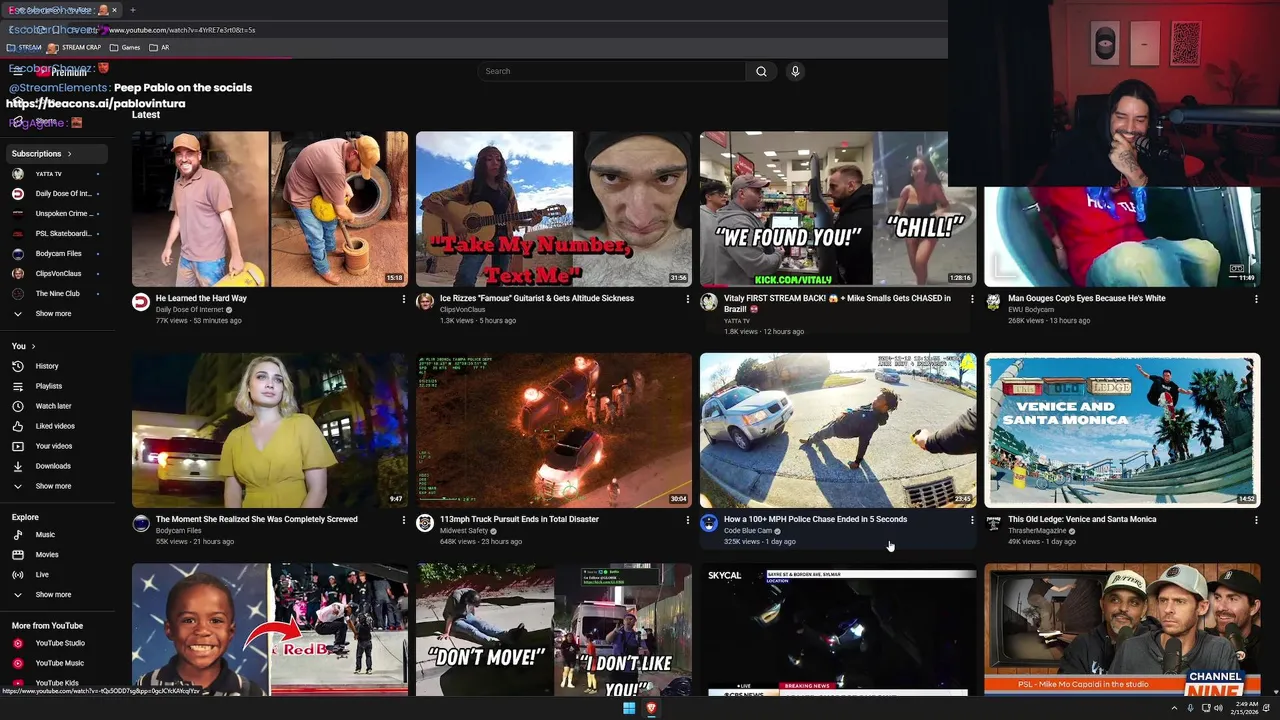The width and height of the screenshot is (1280, 720).
Task: Click the Brave browser taskbar icon
Action: 651,708
